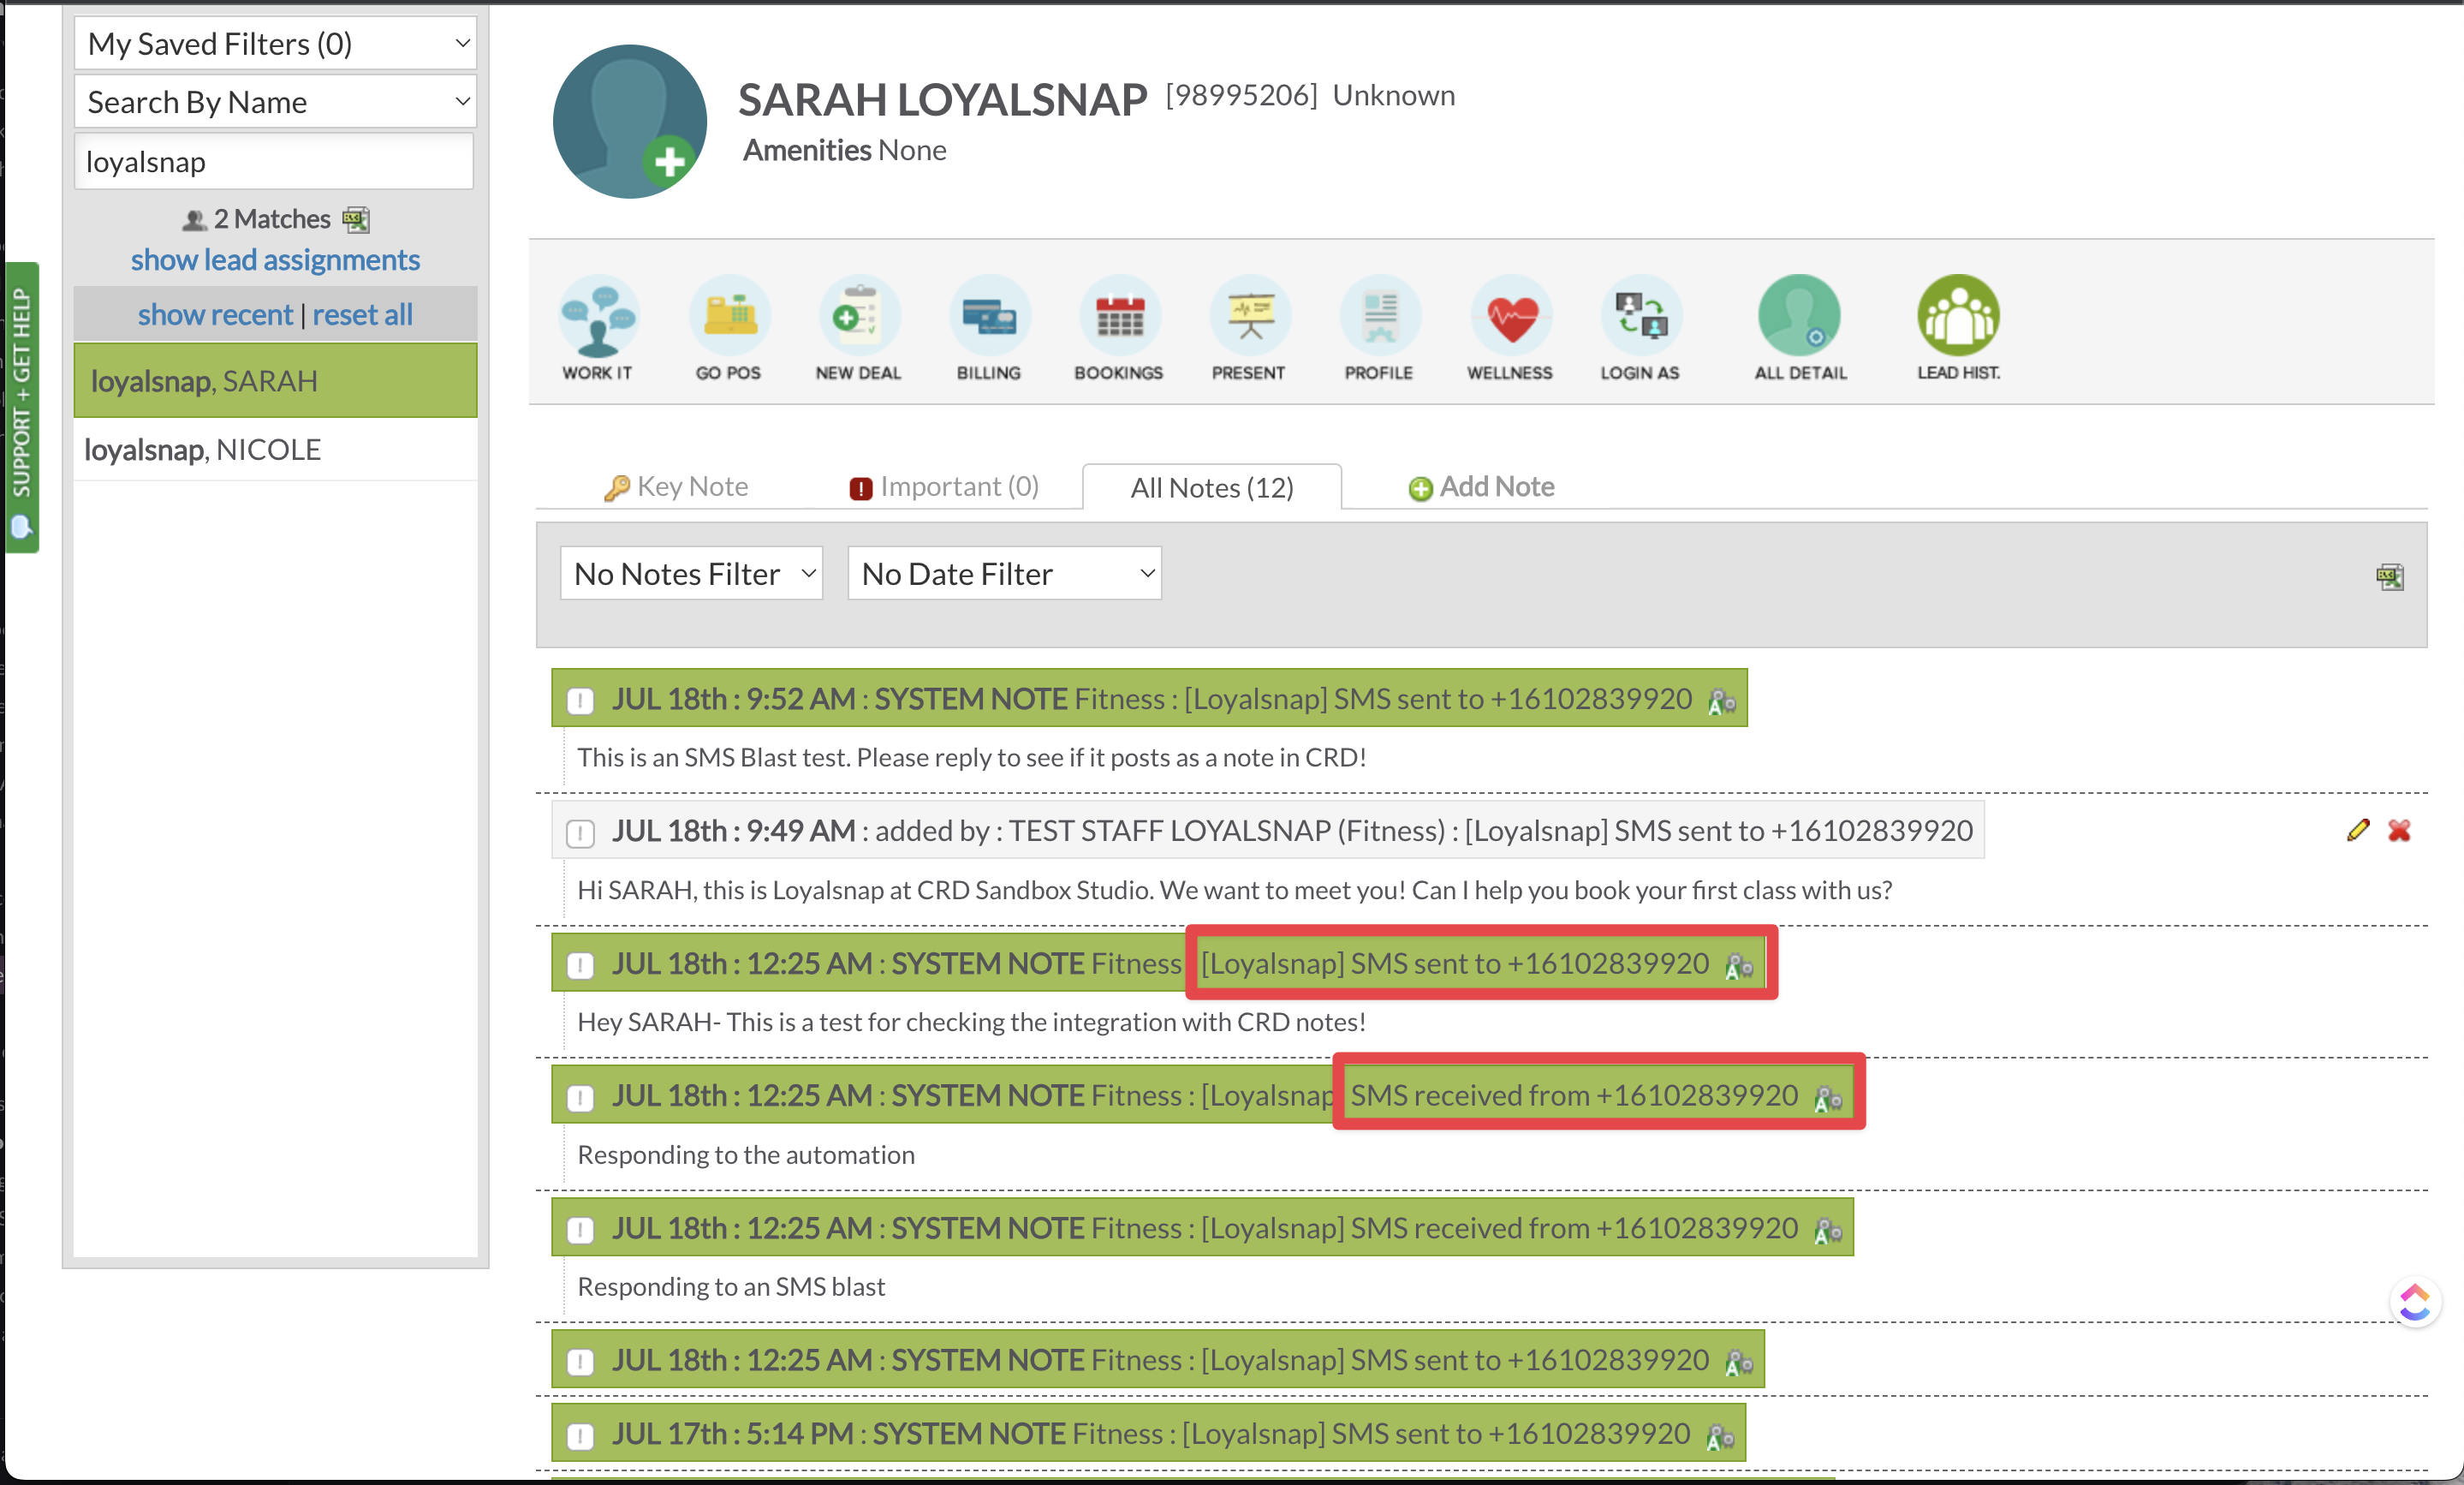2464x1485 pixels.
Task: Open the No Date Filter dropdown
Action: (1004, 573)
